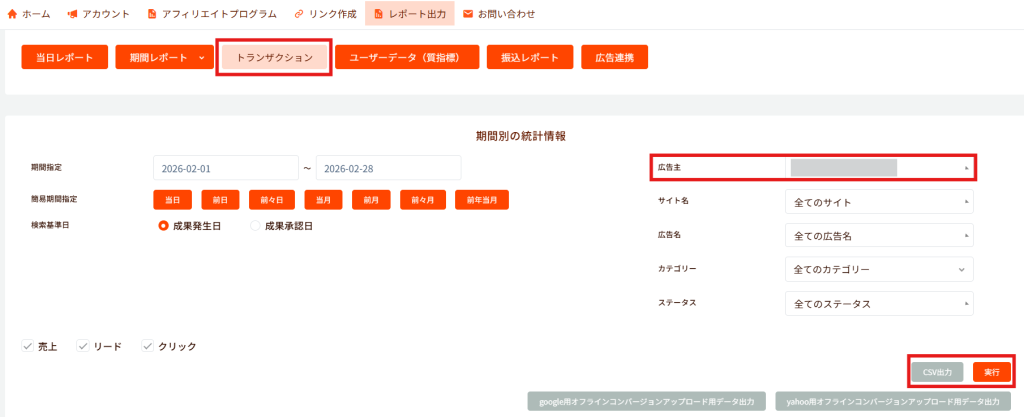Image resolution: width=1024 pixels, height=417 pixels.
Task: Expand the 期間レポート dropdown button
Action: 161,58
